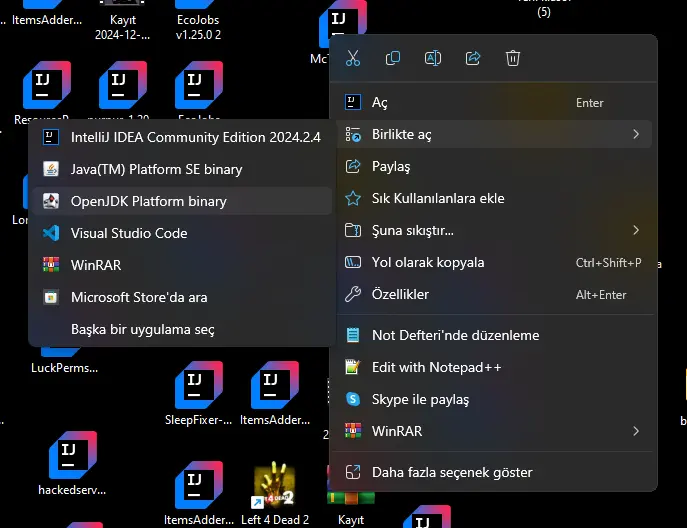Click the Alt+Enter shortcut text
The image size is (687, 528).
pyautogui.click(x=601, y=295)
